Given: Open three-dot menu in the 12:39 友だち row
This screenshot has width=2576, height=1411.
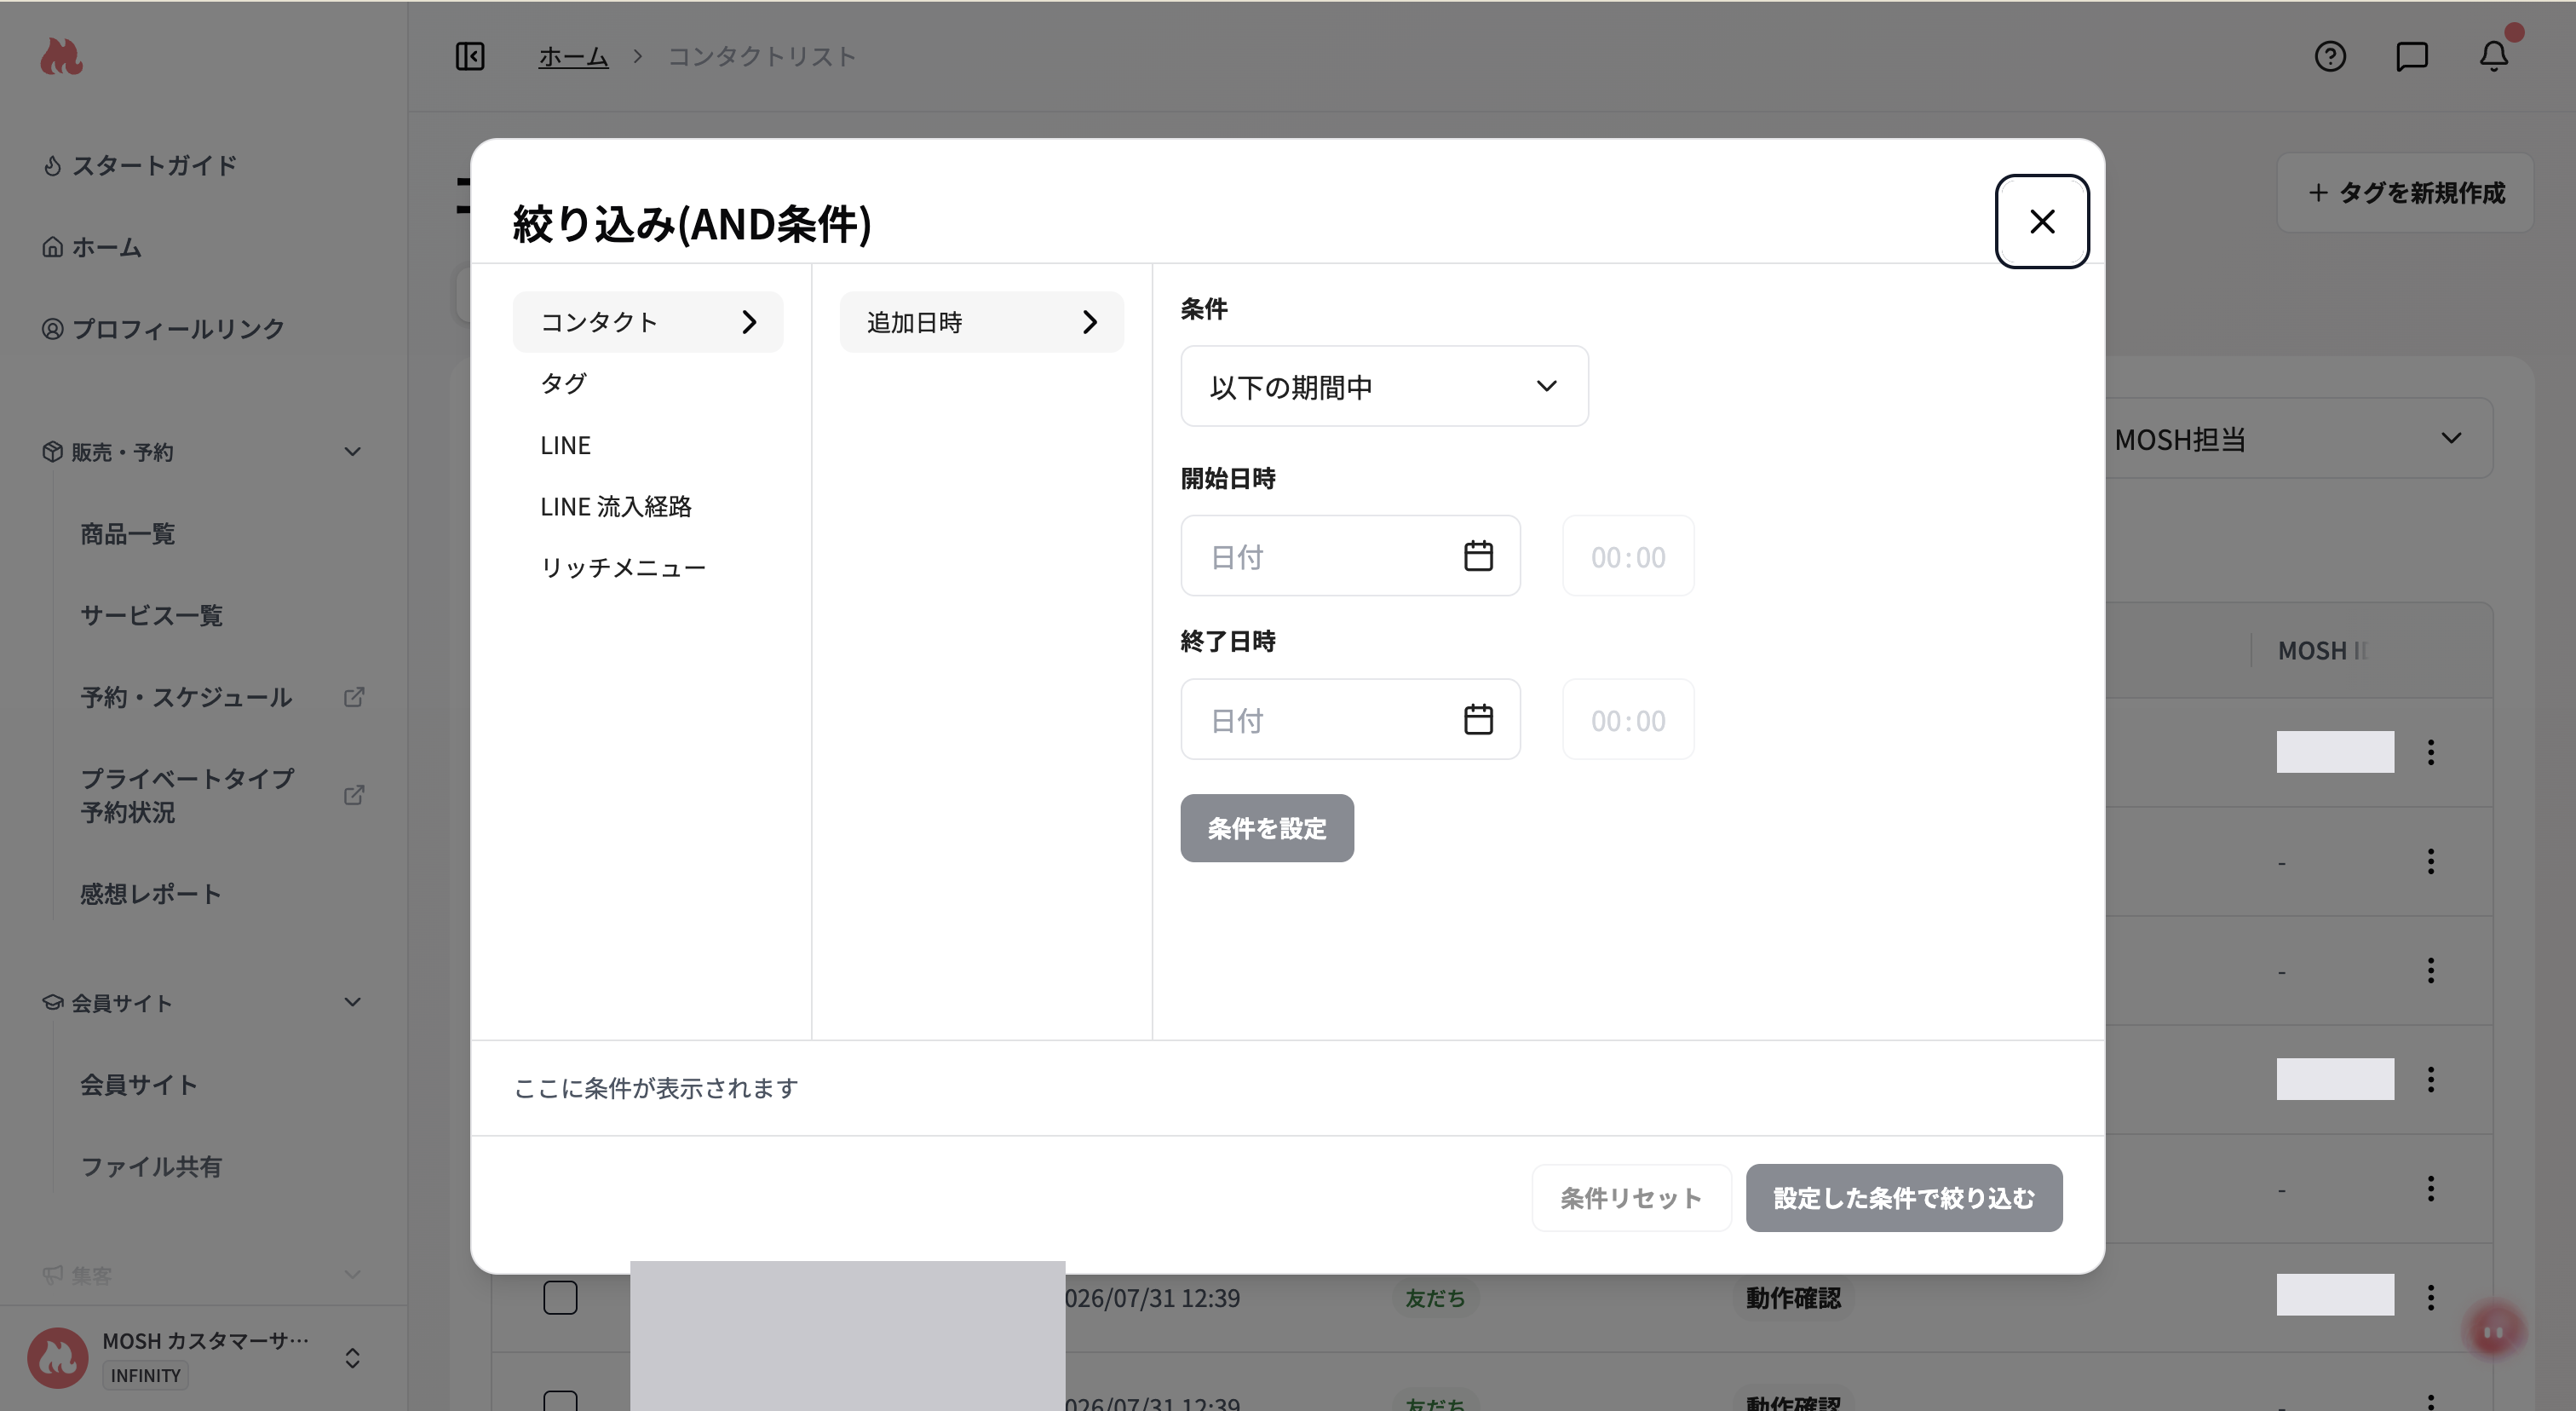Looking at the screenshot, I should coord(2431,1298).
